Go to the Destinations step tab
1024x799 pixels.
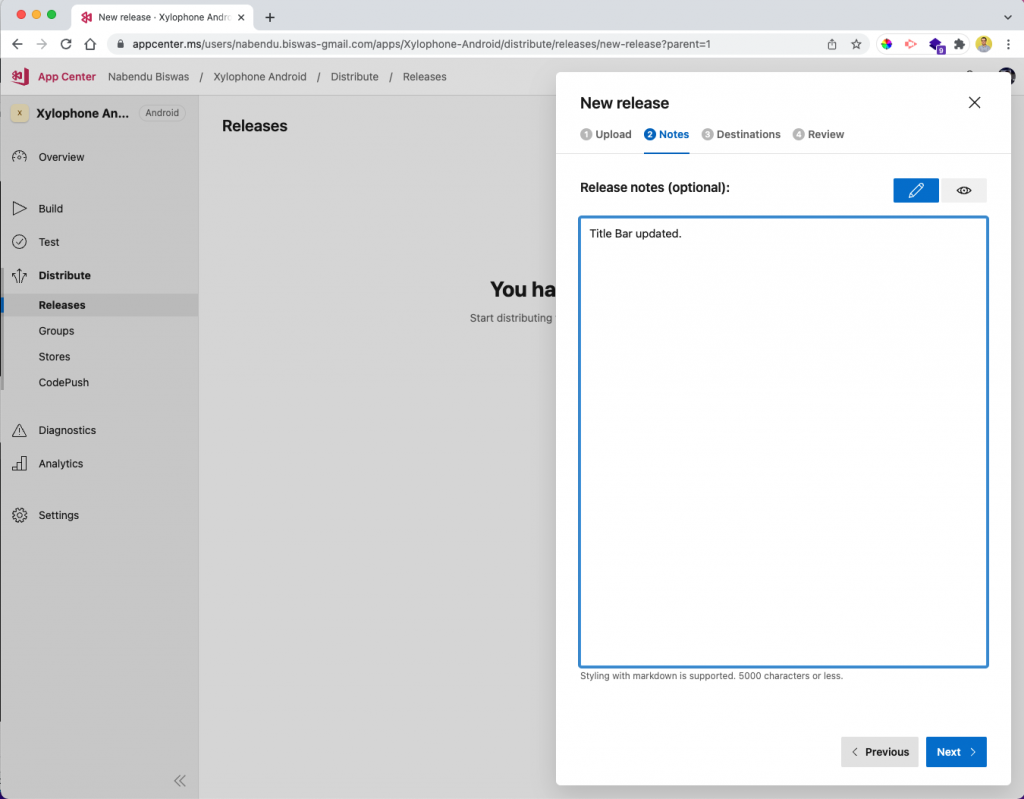(741, 135)
